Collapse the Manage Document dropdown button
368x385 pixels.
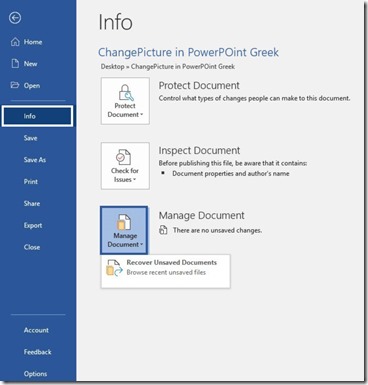click(x=124, y=231)
